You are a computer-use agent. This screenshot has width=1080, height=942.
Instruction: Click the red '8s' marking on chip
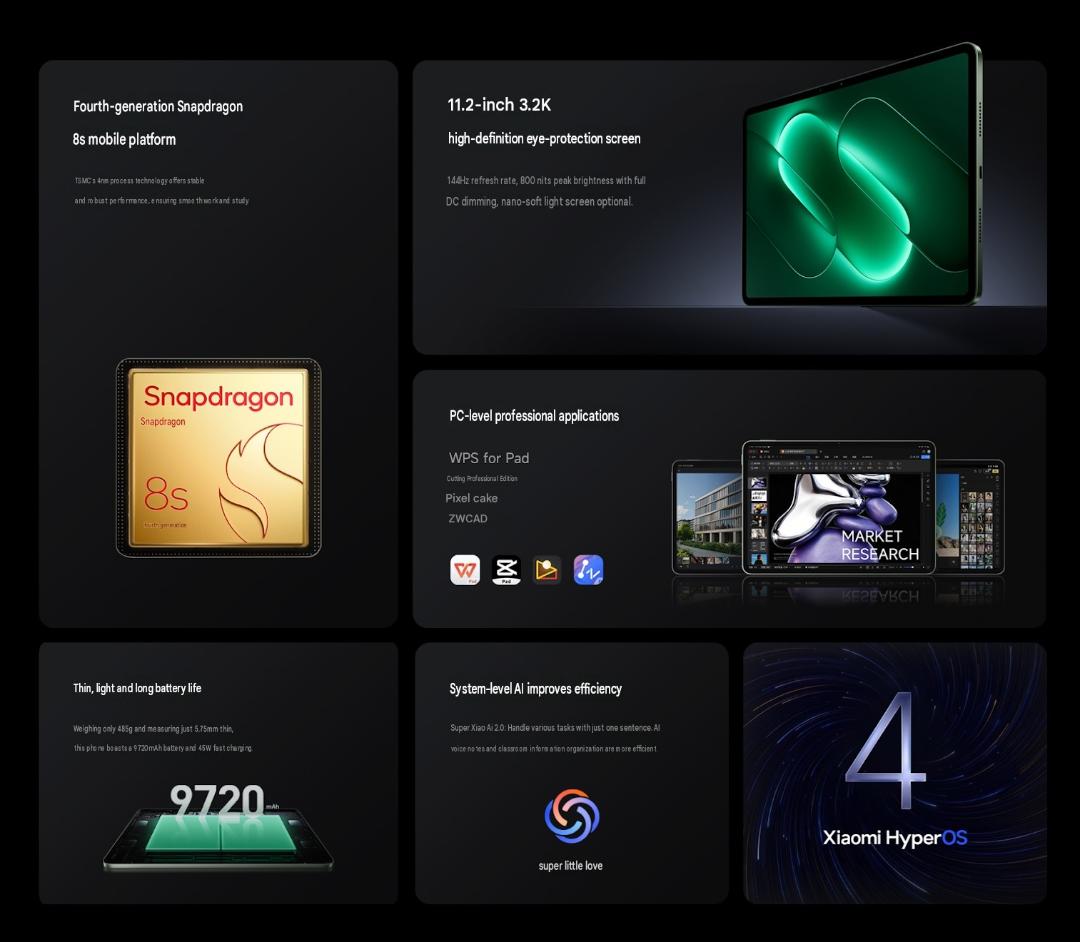166,494
